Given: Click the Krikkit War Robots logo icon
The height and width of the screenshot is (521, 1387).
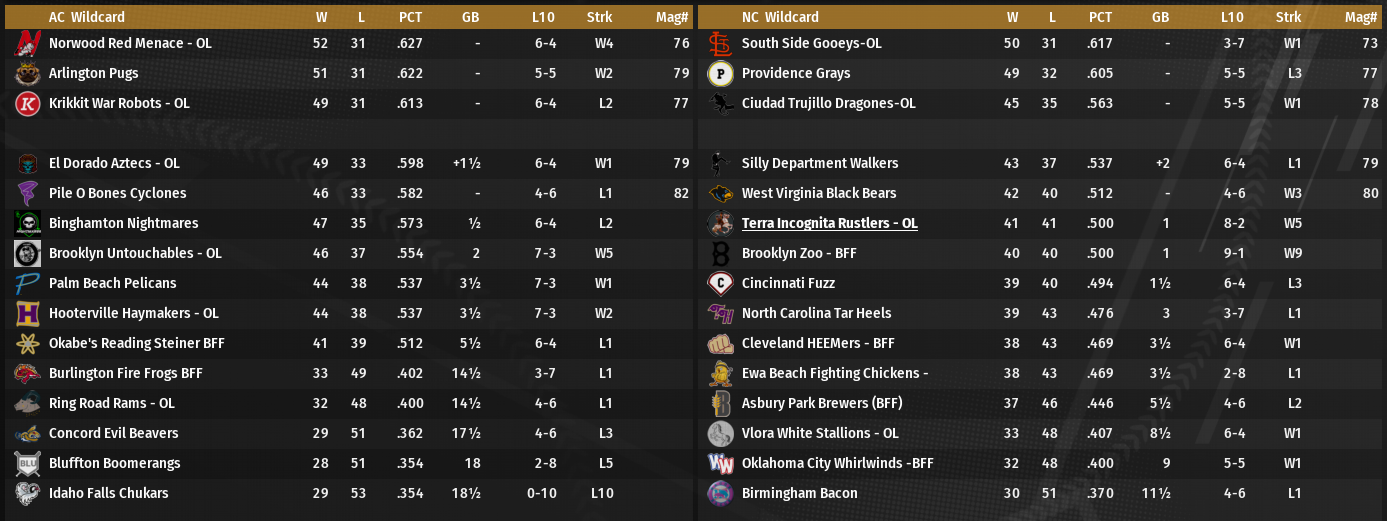Looking at the screenshot, I should [27, 104].
